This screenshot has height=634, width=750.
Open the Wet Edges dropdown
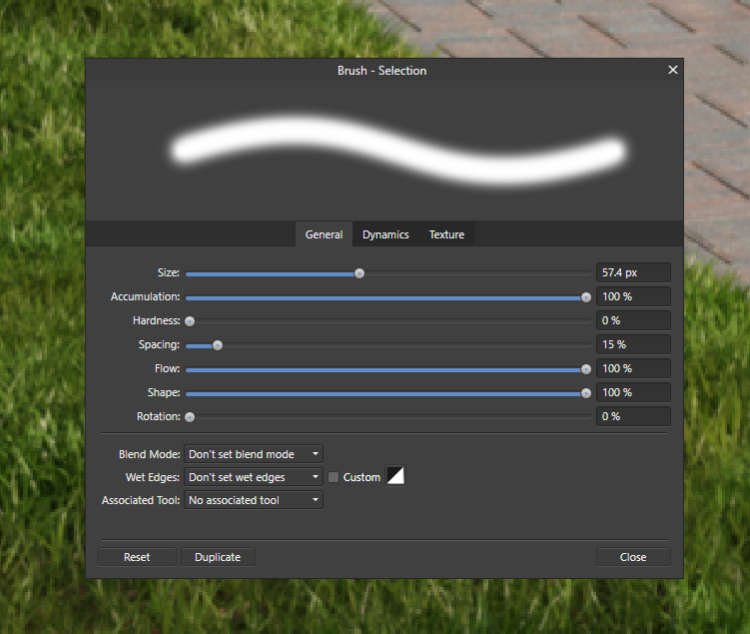[254, 477]
